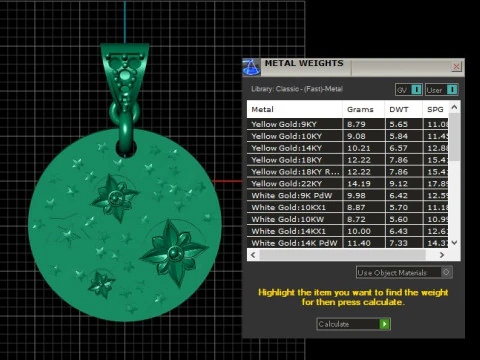Select the Yellow Gold:22KY row

pyautogui.click(x=348, y=184)
